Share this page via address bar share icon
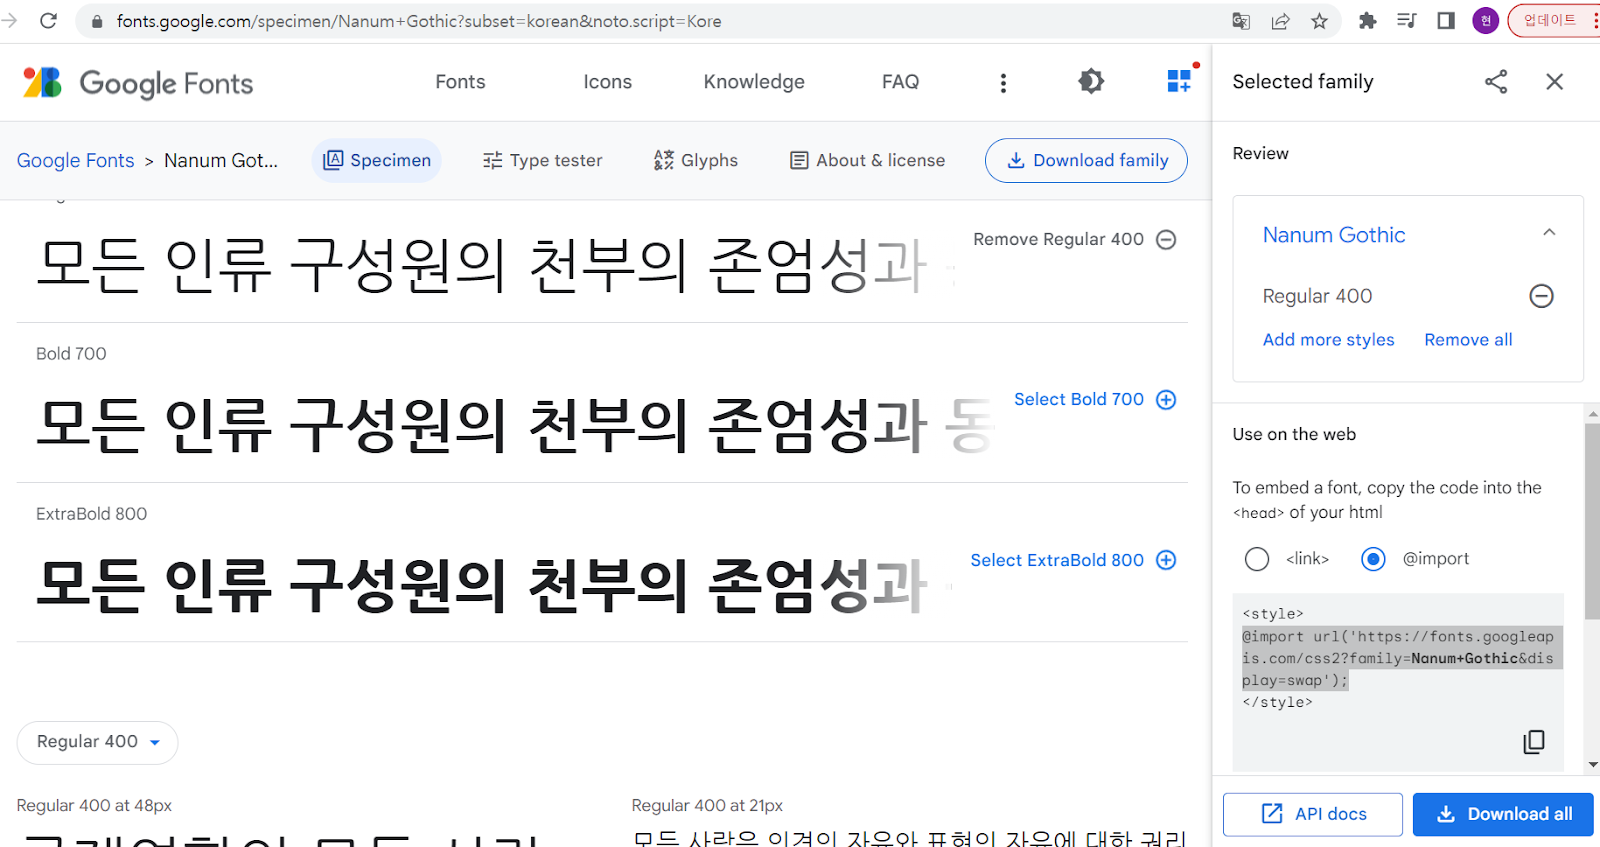 click(x=1280, y=21)
